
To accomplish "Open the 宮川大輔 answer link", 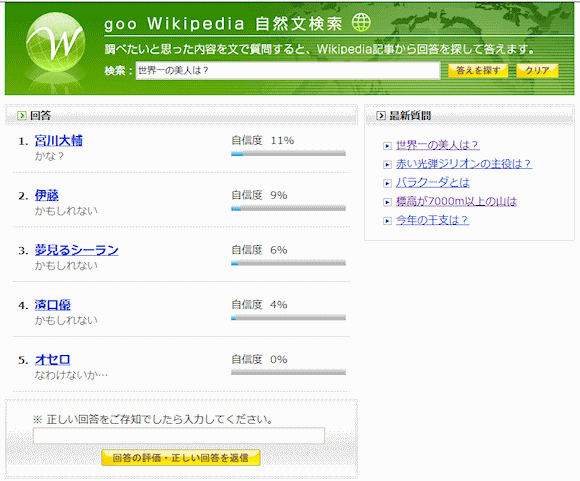I will point(58,141).
